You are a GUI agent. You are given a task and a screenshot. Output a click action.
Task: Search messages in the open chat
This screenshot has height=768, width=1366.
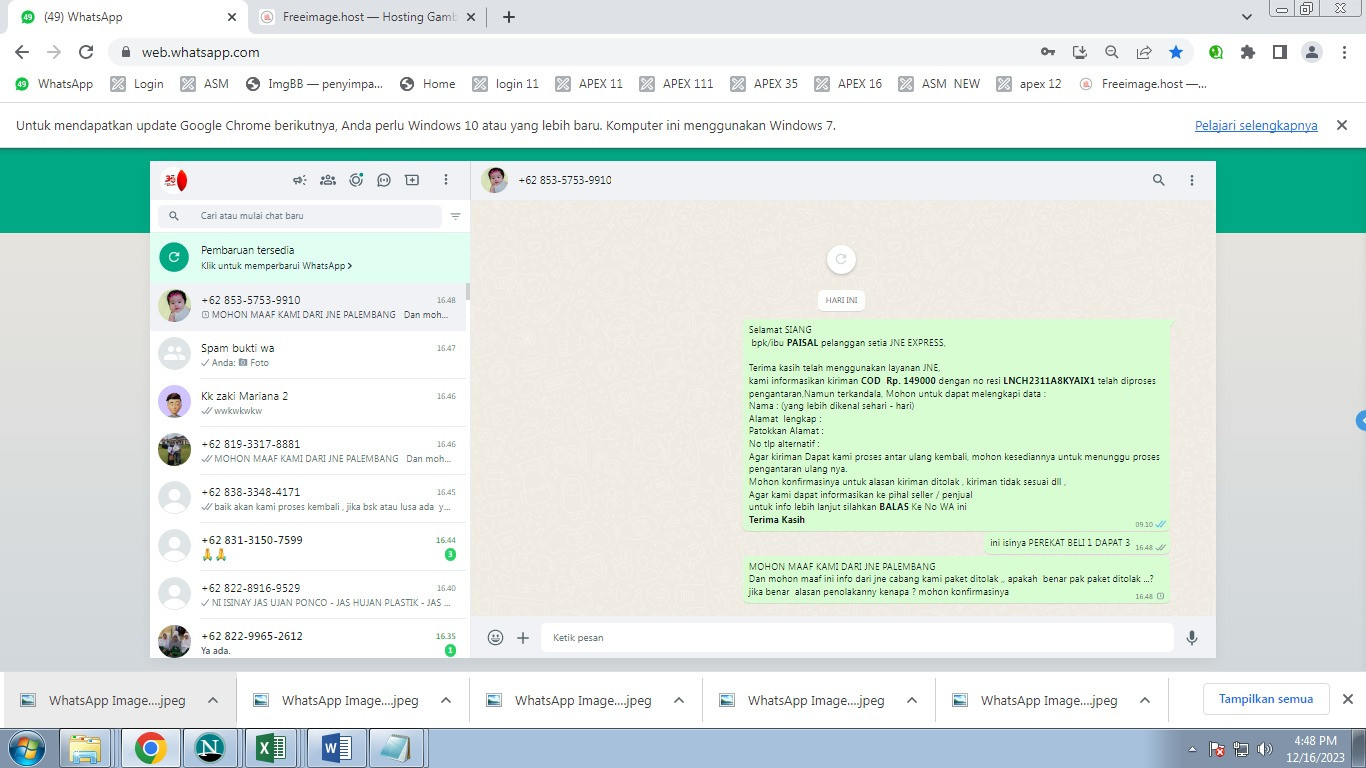[x=1158, y=180]
